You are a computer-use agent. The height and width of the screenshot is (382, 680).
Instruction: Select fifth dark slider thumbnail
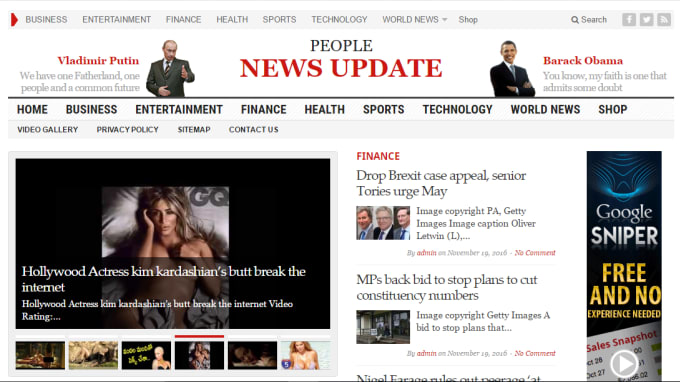[x=252, y=356]
